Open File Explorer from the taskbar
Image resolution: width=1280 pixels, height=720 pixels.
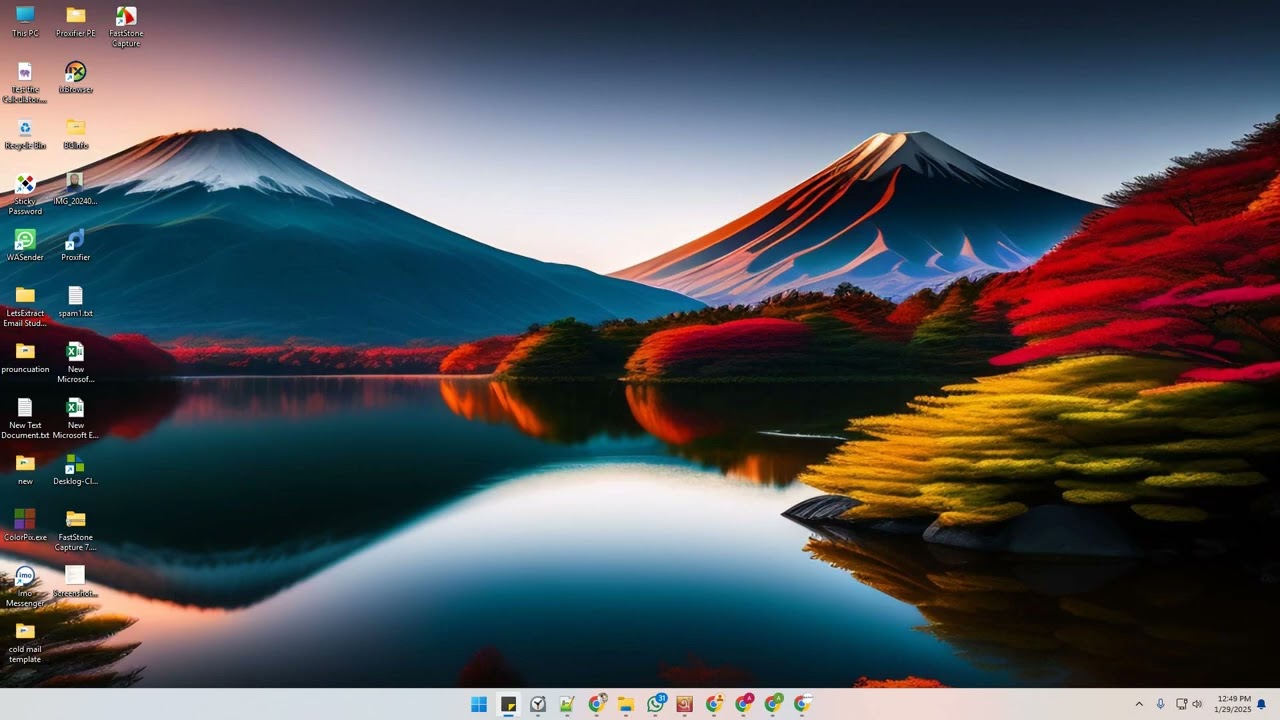626,704
